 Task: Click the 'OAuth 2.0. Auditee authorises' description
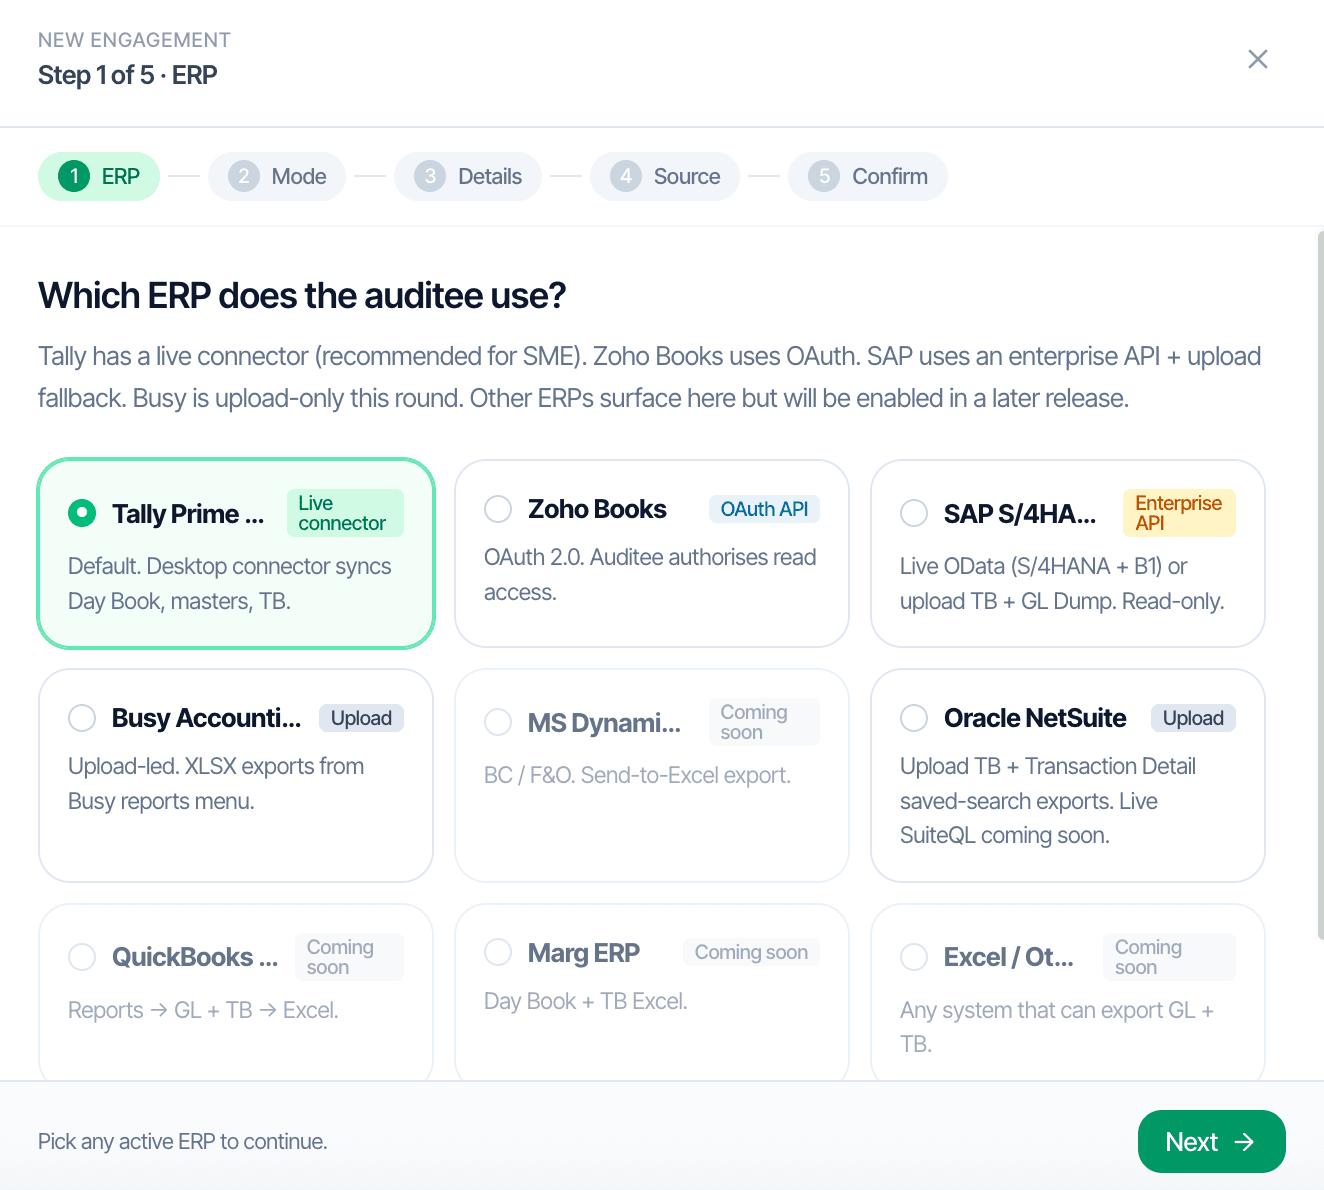pyautogui.click(x=650, y=574)
